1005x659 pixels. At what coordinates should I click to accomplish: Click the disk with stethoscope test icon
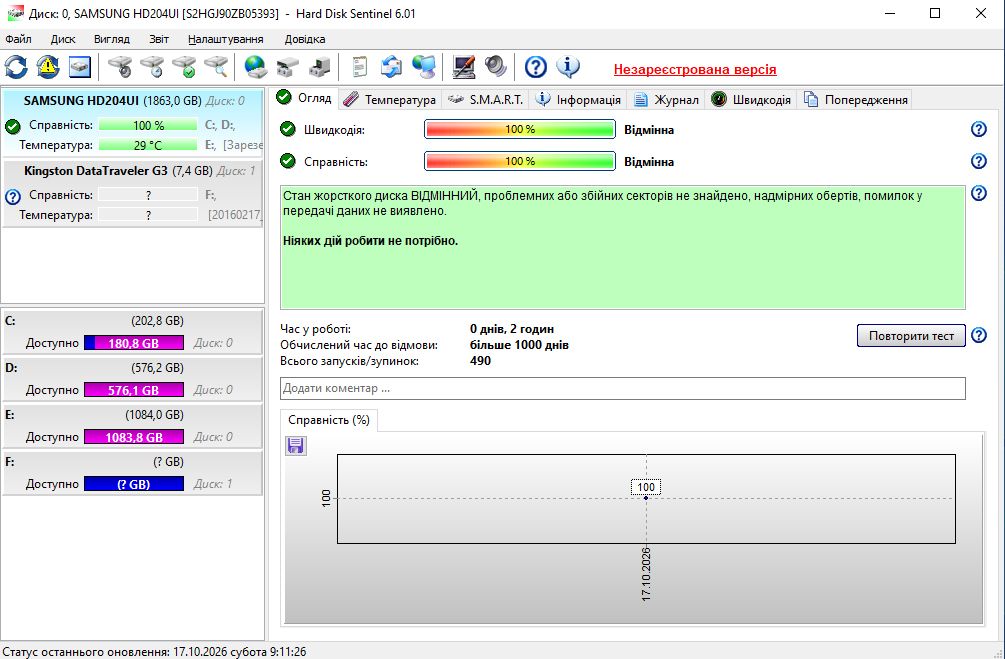coord(120,67)
